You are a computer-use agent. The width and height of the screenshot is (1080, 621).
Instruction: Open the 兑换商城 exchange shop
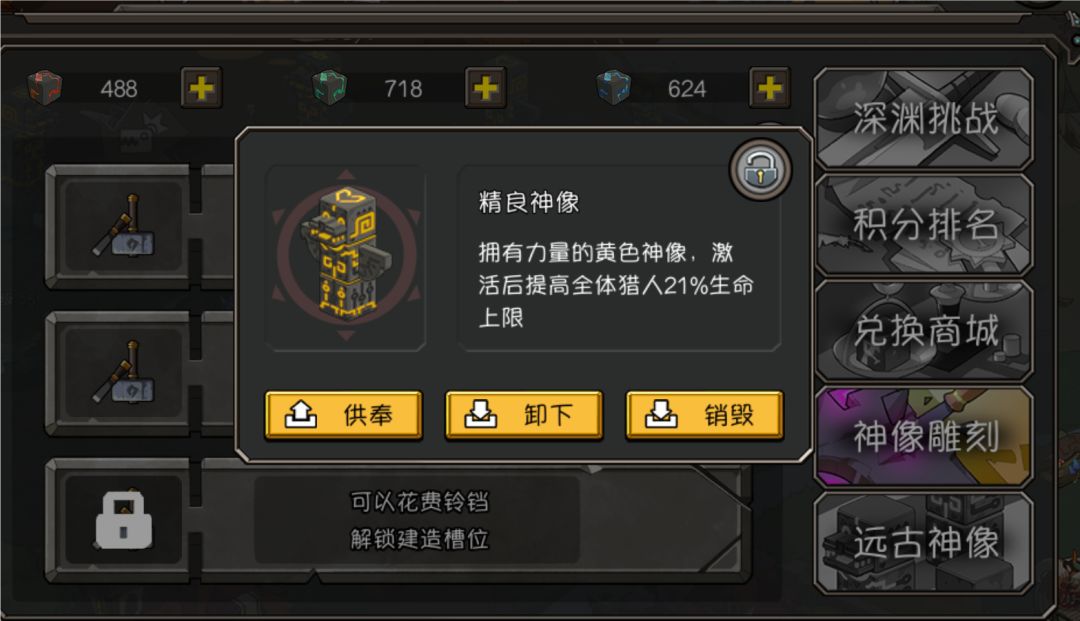coord(924,330)
